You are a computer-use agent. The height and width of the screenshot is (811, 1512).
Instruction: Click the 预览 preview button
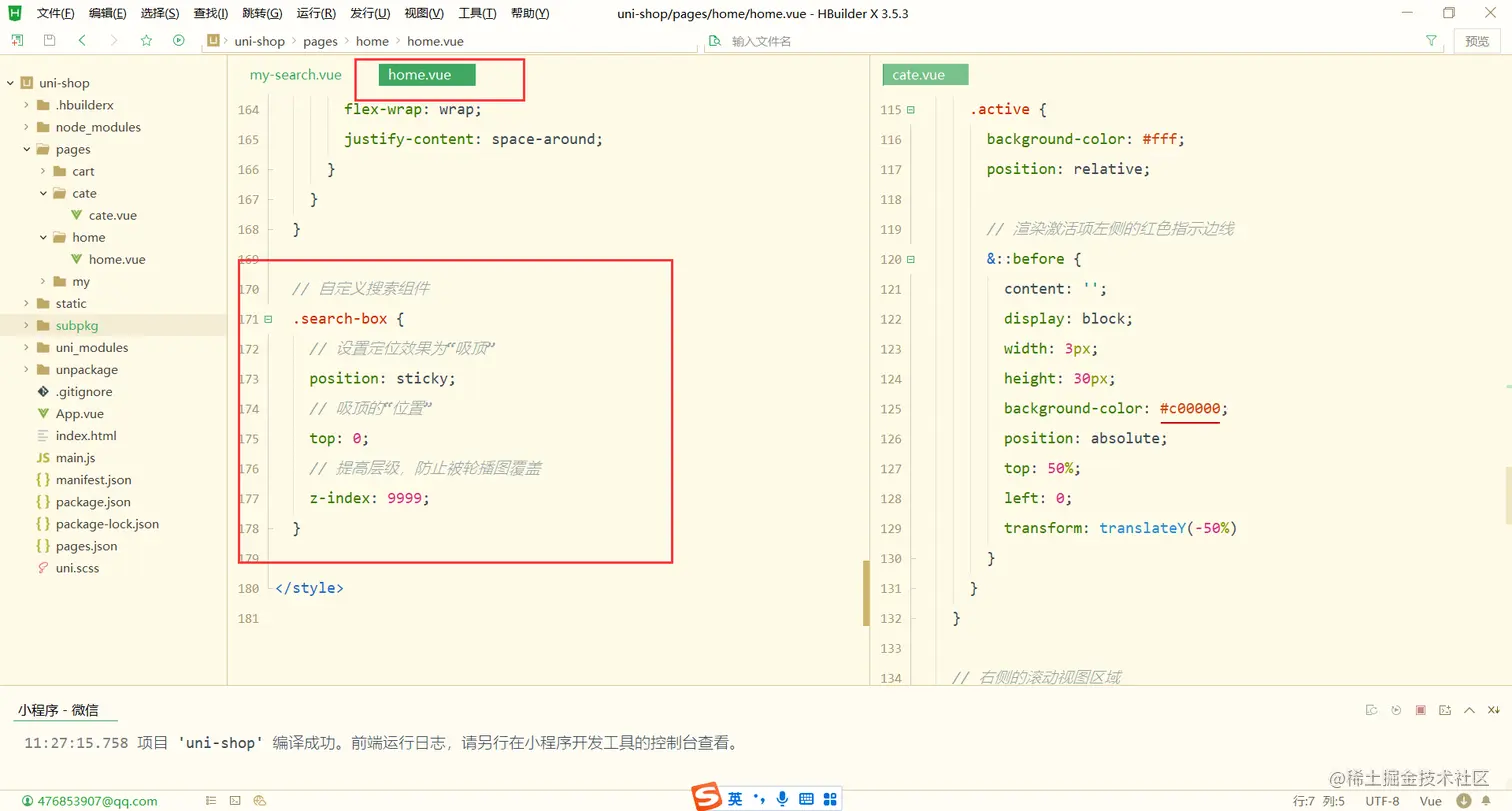pyautogui.click(x=1477, y=41)
